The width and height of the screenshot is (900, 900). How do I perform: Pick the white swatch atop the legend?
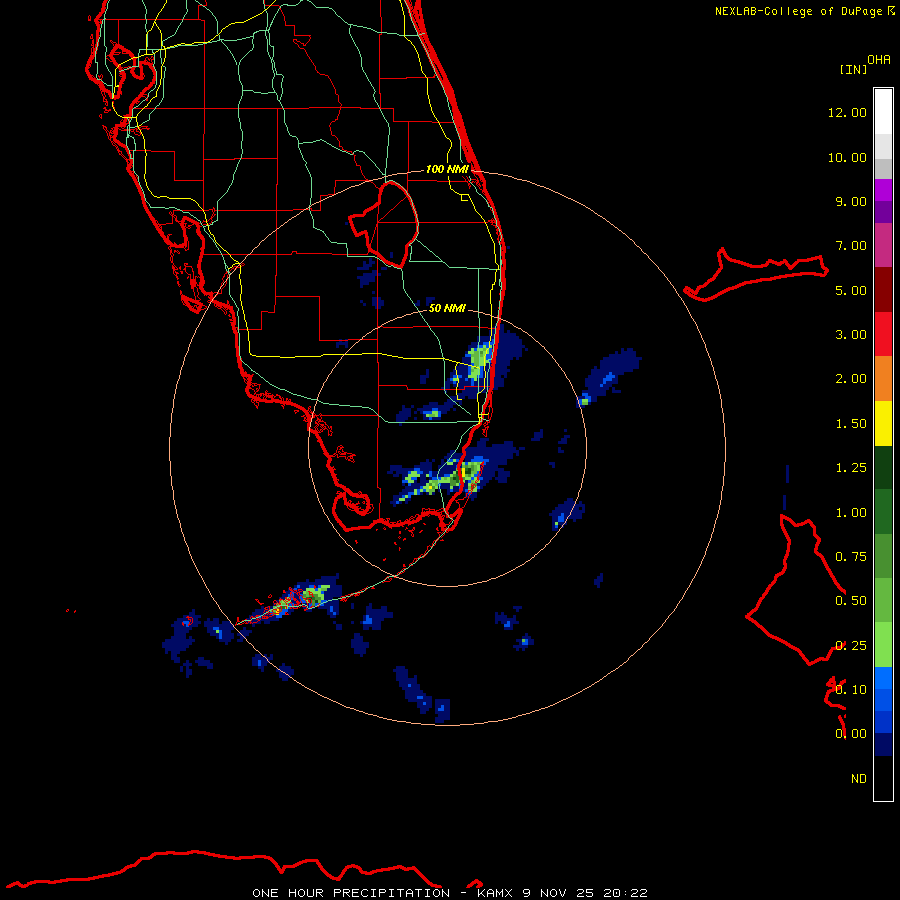click(883, 111)
